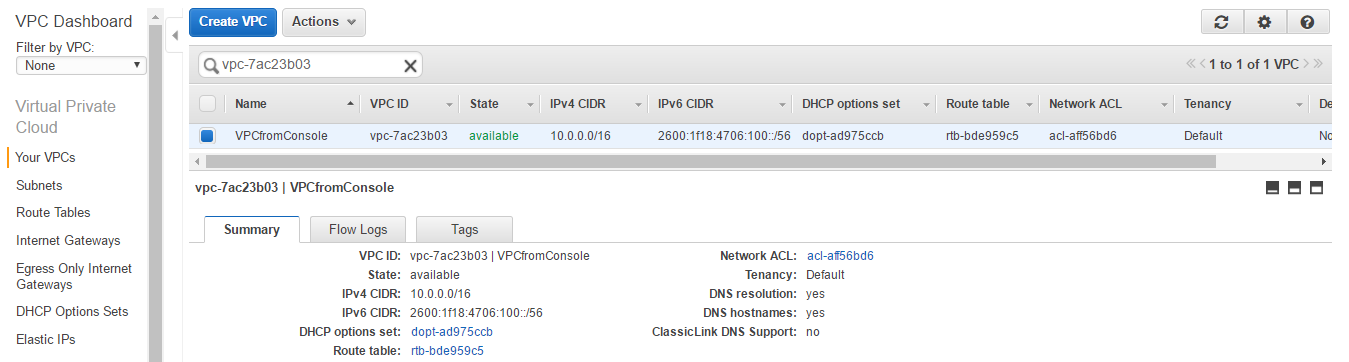Image resolution: width=1349 pixels, height=362 pixels.
Task: Switch to the Tags tab
Action: 464,229
